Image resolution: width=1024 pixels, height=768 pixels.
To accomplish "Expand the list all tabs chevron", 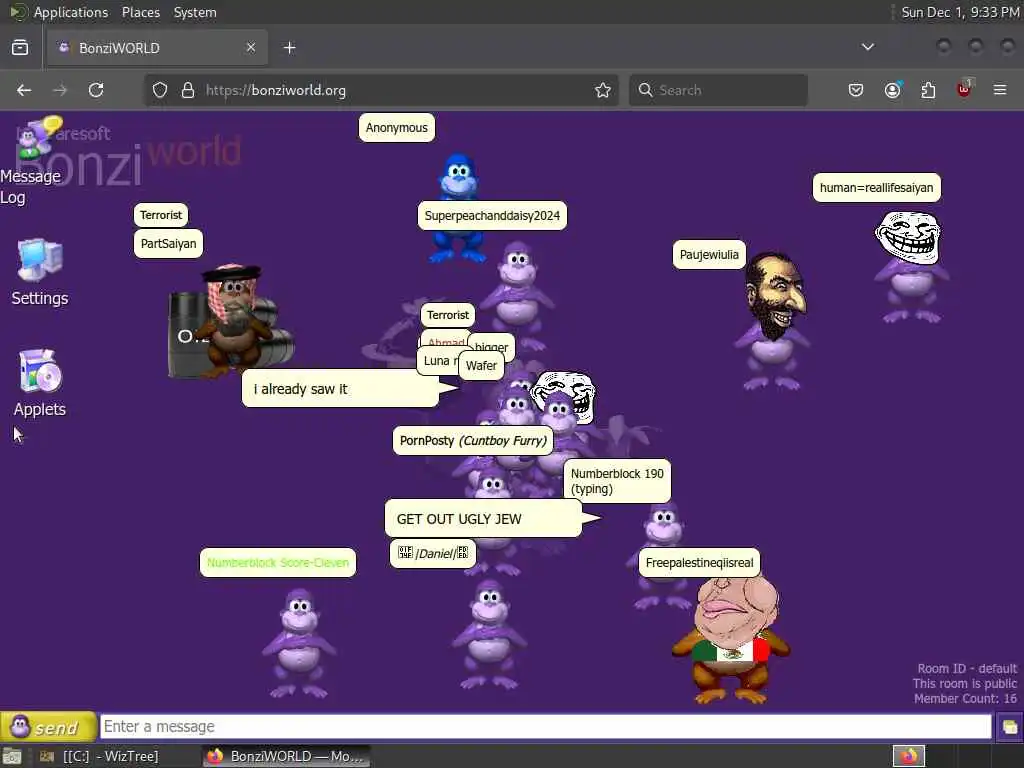I will pos(867,47).
